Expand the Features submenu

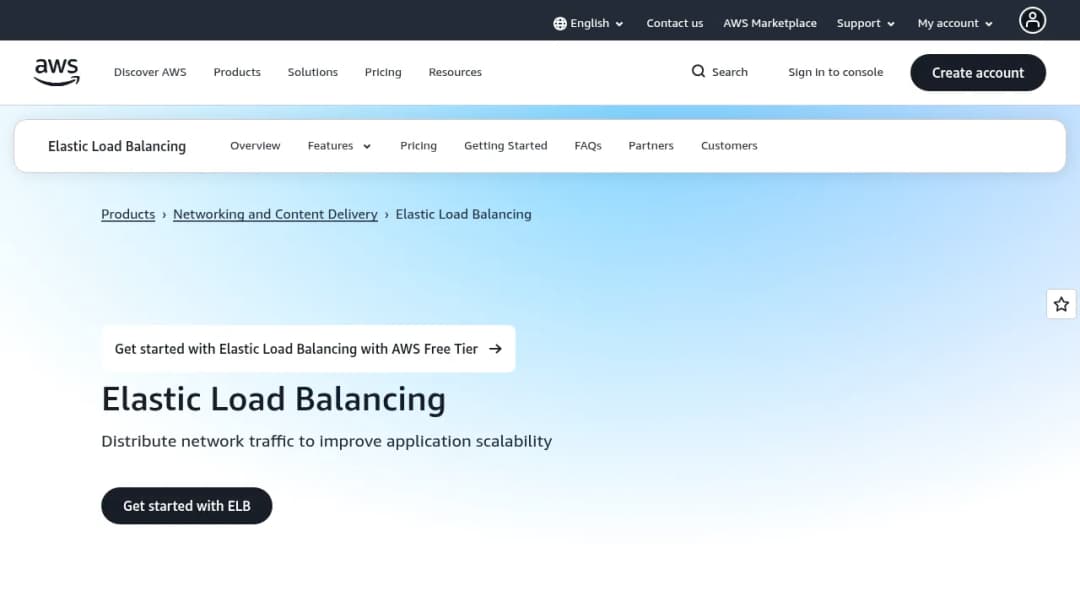(x=339, y=146)
